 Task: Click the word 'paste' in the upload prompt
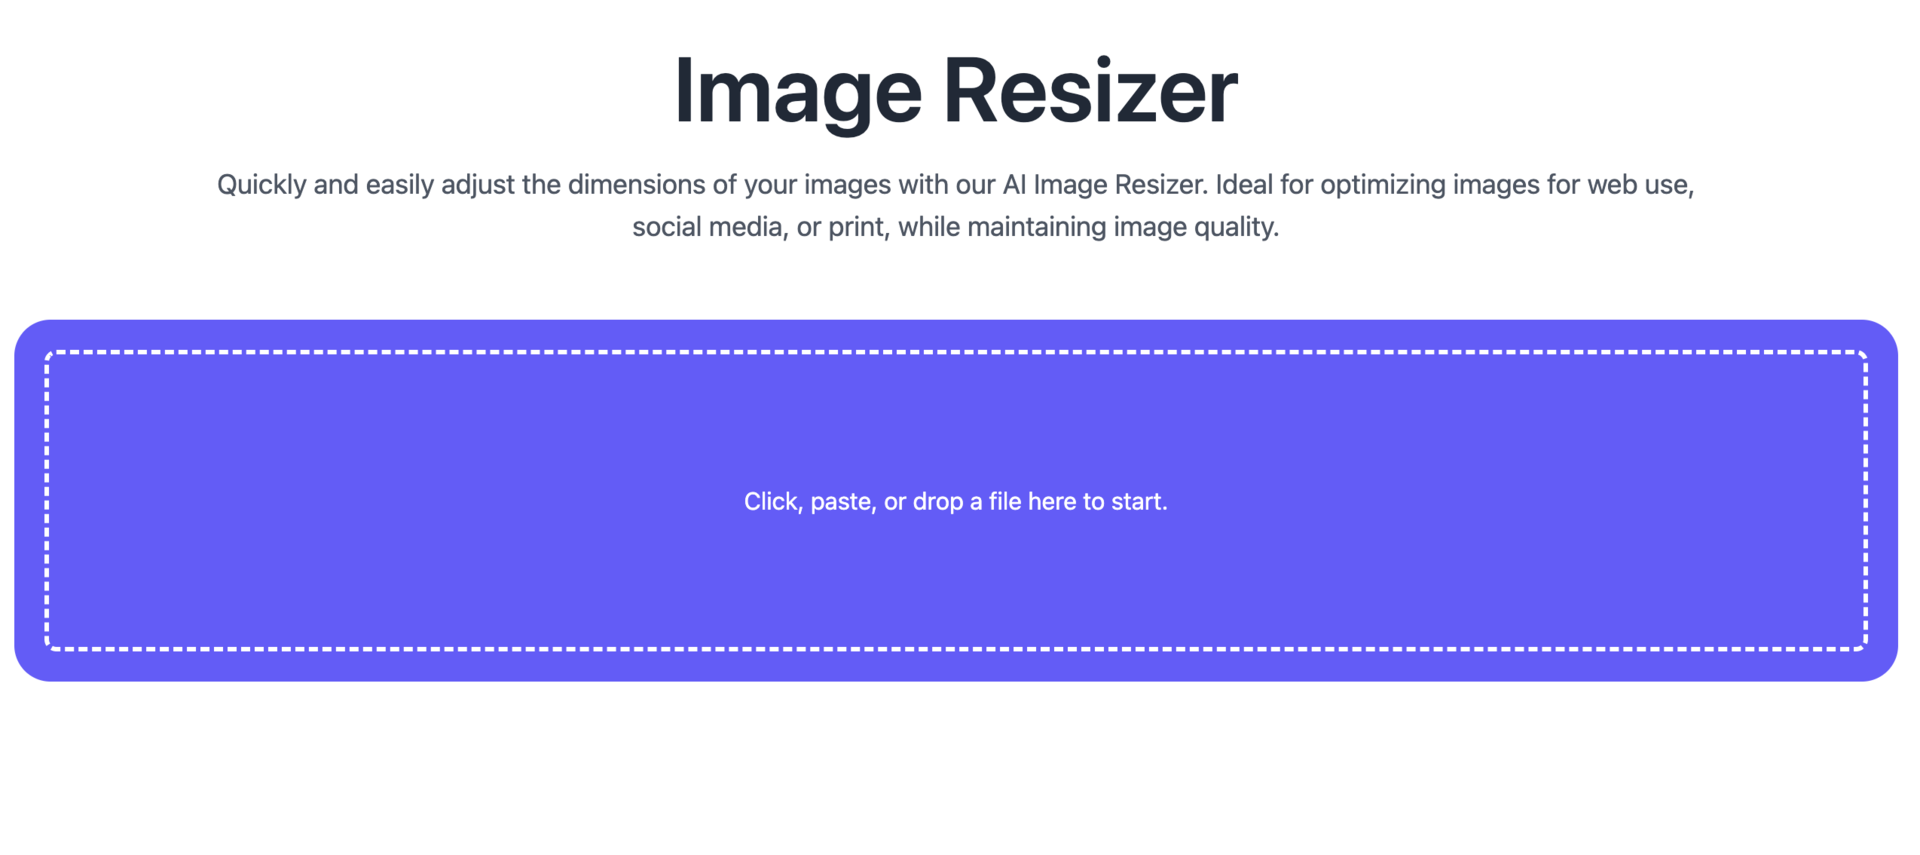pyautogui.click(x=840, y=501)
